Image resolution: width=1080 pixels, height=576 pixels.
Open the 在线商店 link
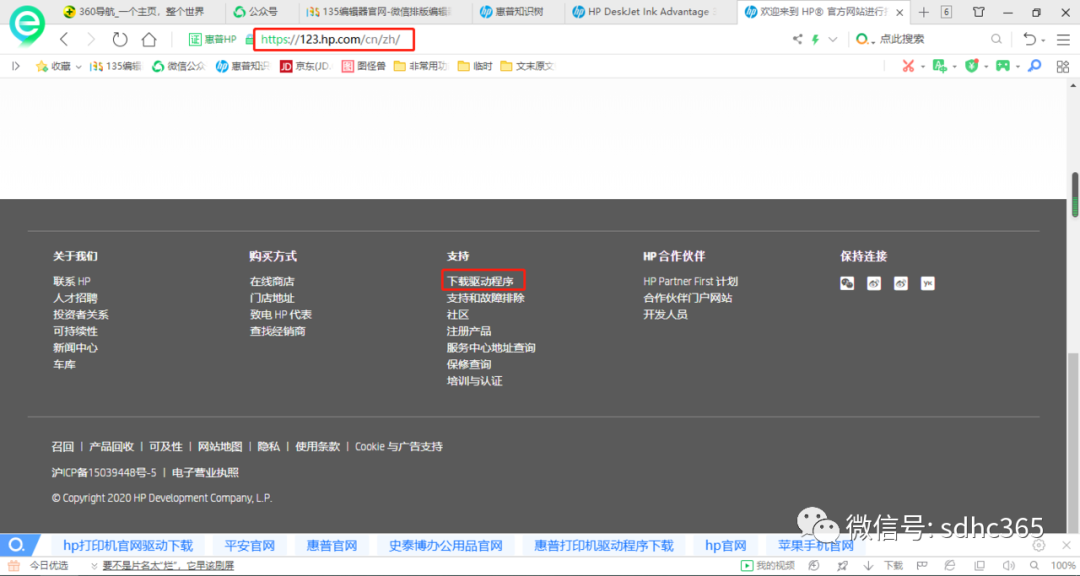271,281
